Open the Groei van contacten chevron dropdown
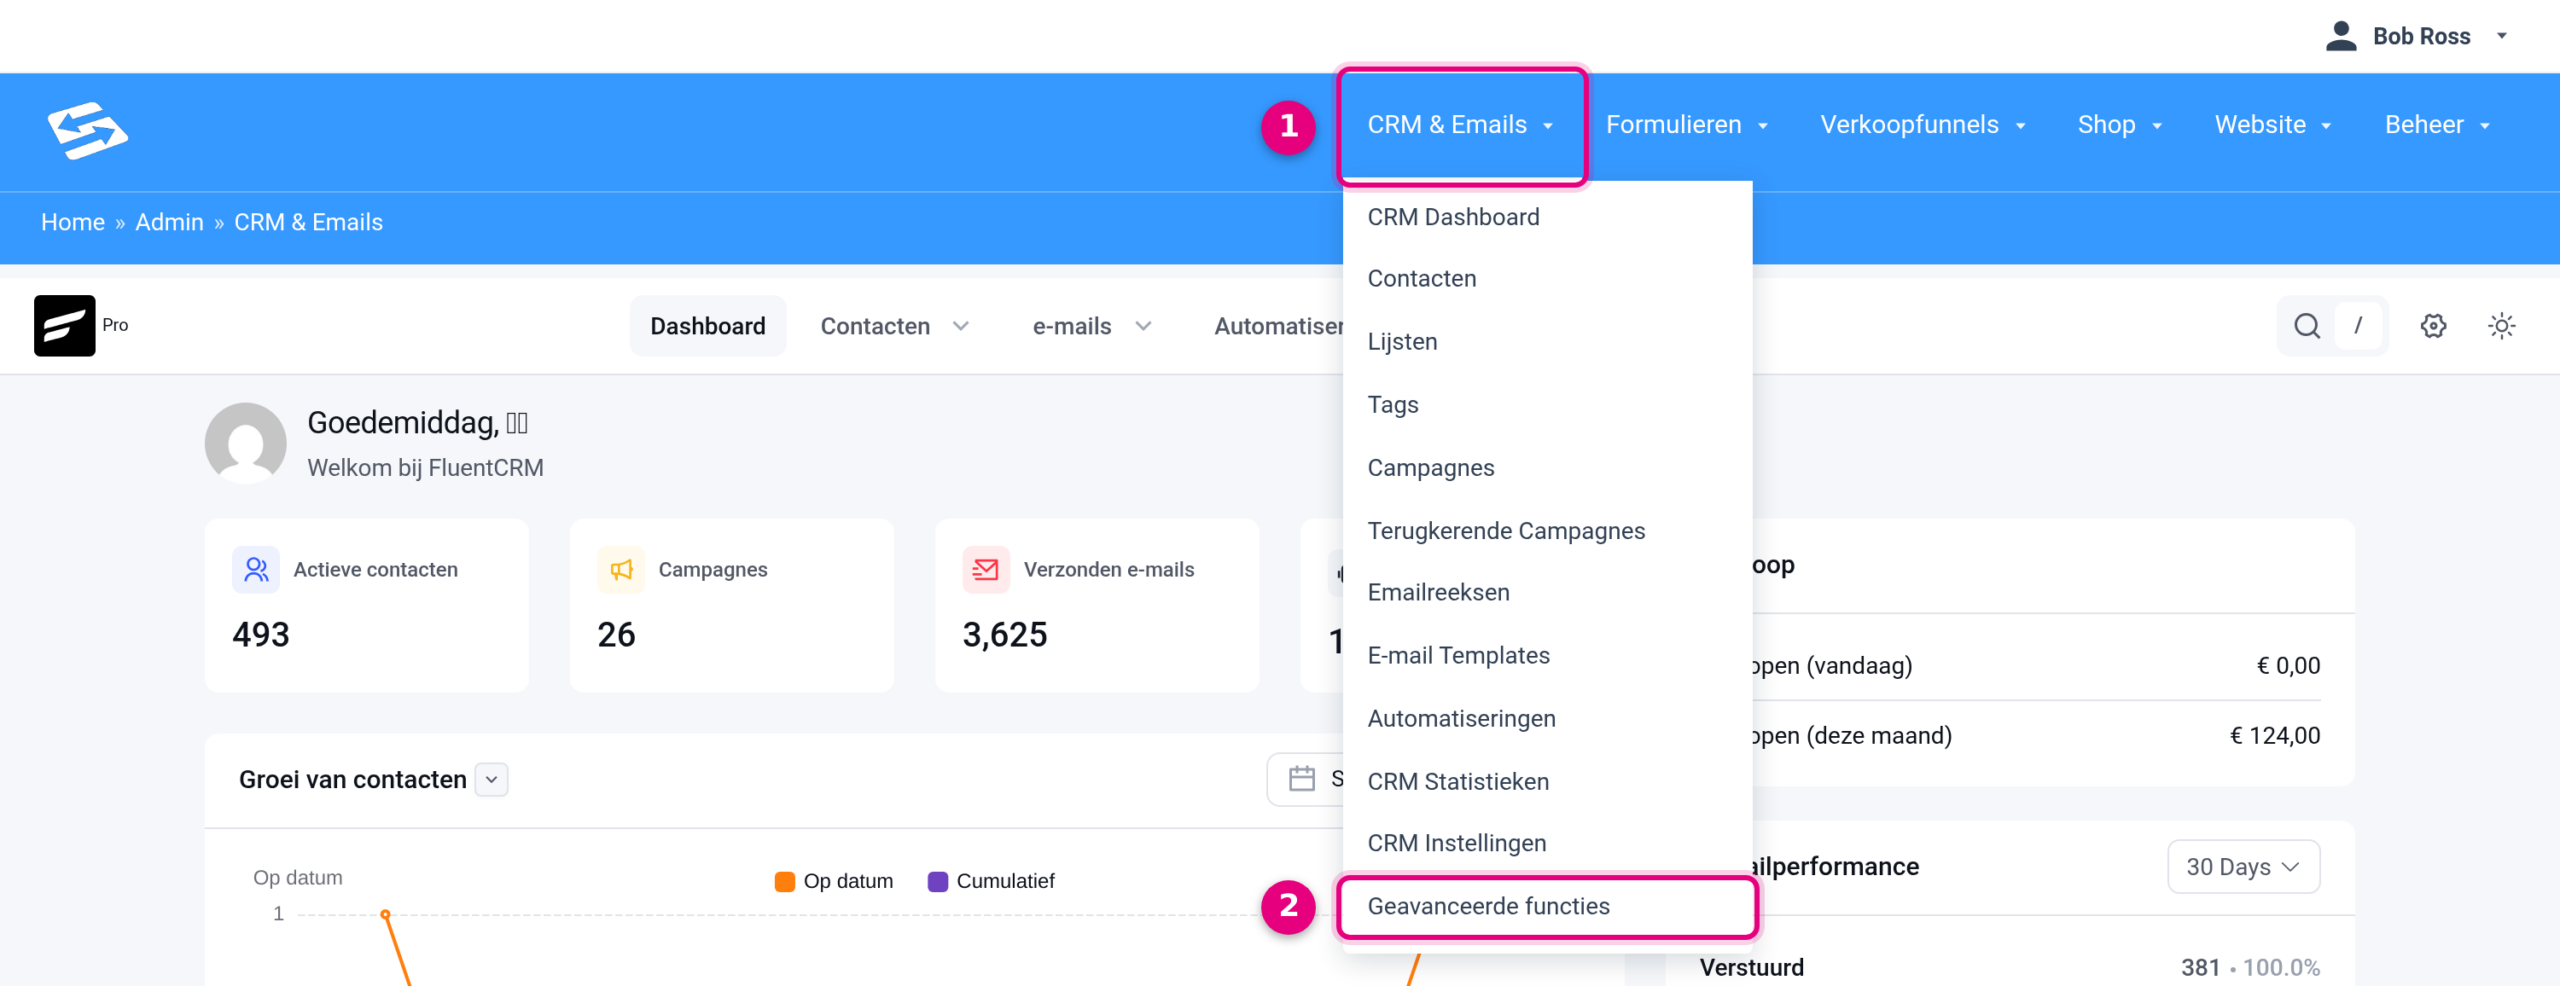The height and width of the screenshot is (986, 2560). 491,780
